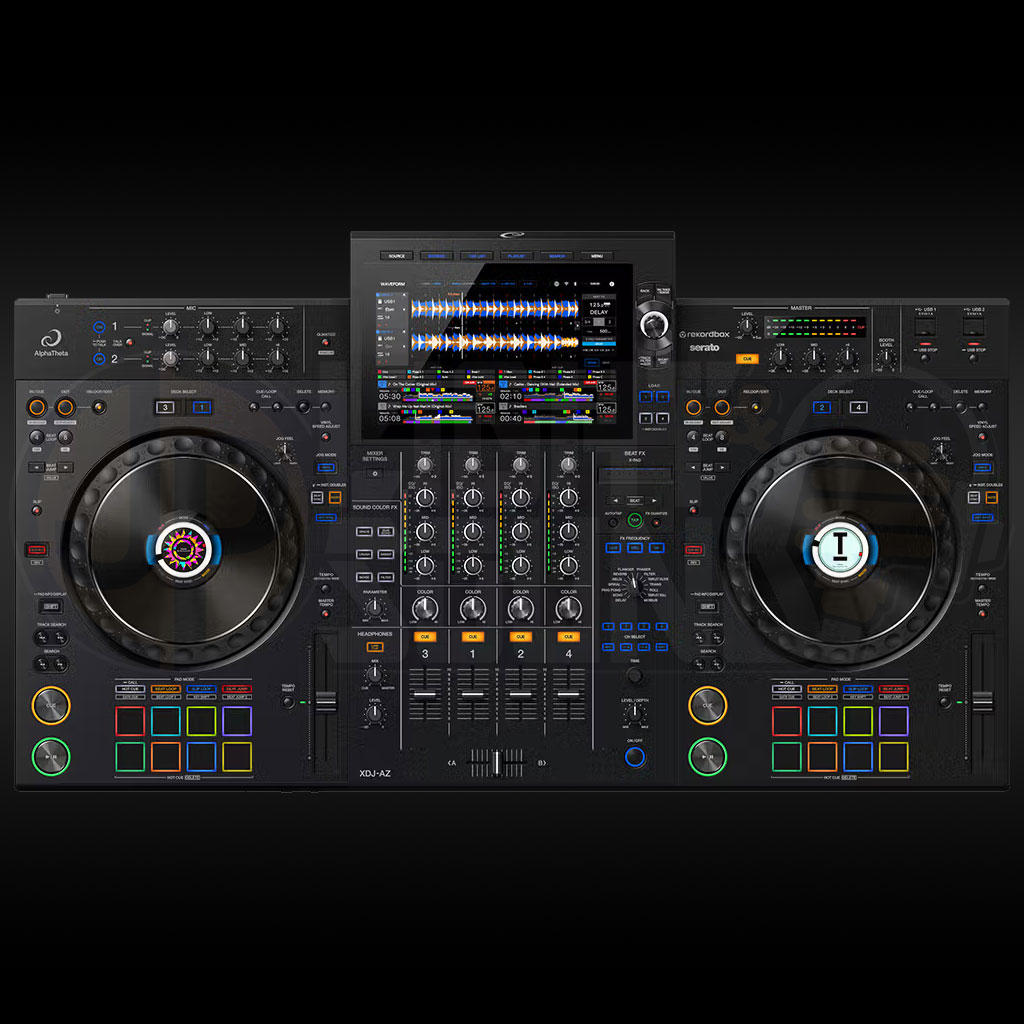Select deck 1 on the left deck
This screenshot has width=1024, height=1024.
point(202,408)
